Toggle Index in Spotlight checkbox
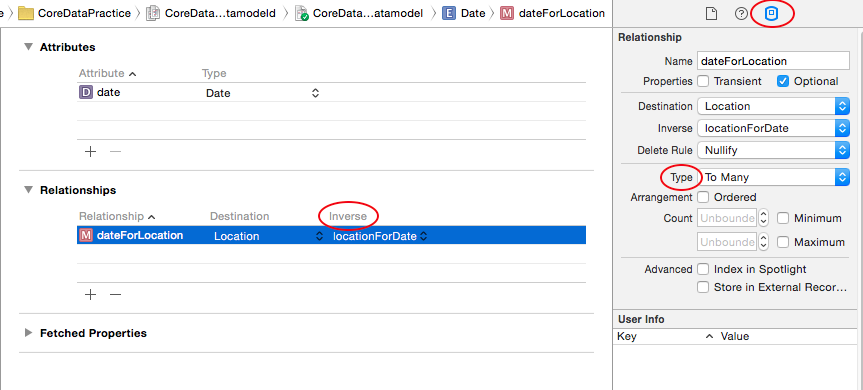This screenshot has height=390, width=863. coord(703,270)
